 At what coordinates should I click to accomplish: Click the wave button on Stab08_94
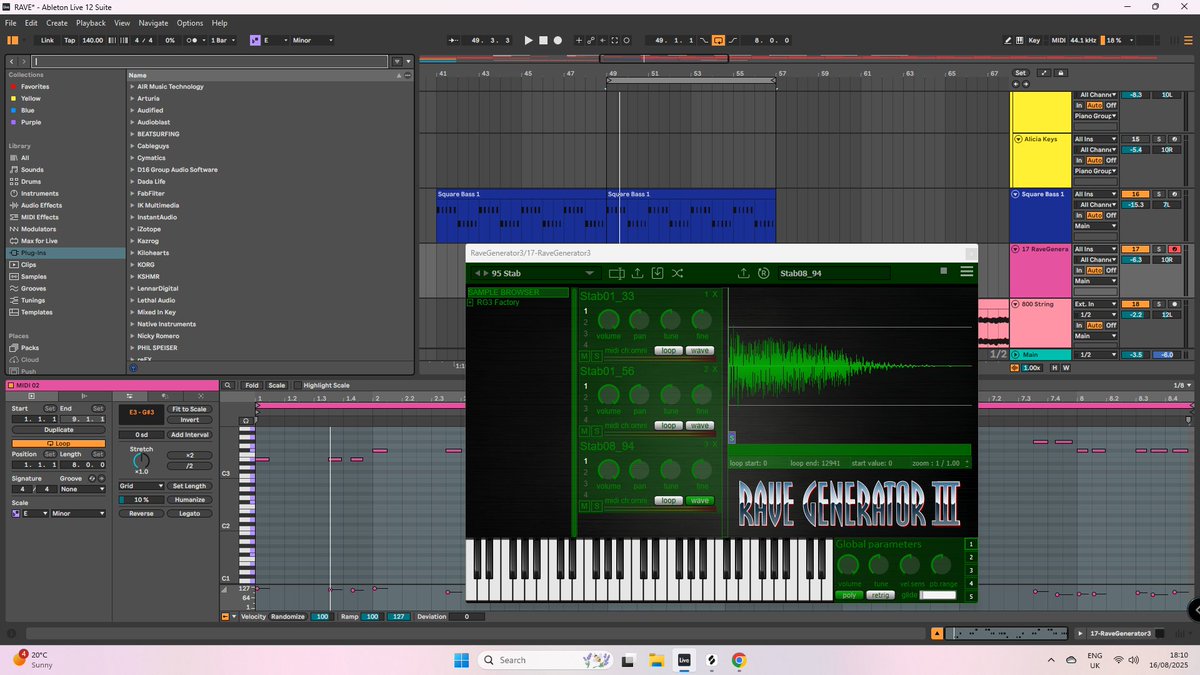pyautogui.click(x=699, y=500)
